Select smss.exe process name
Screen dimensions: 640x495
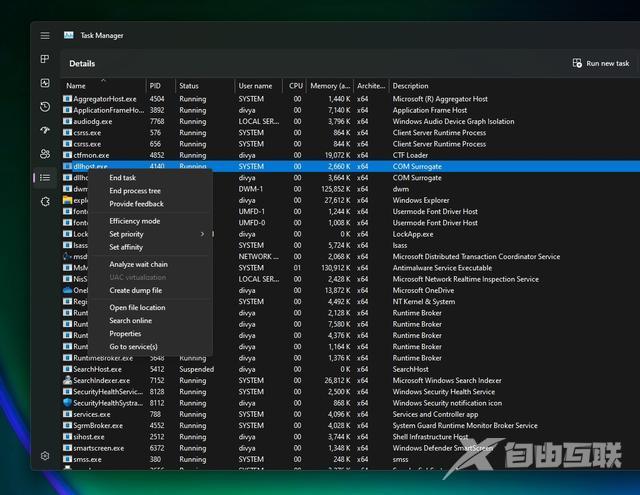(x=87, y=459)
